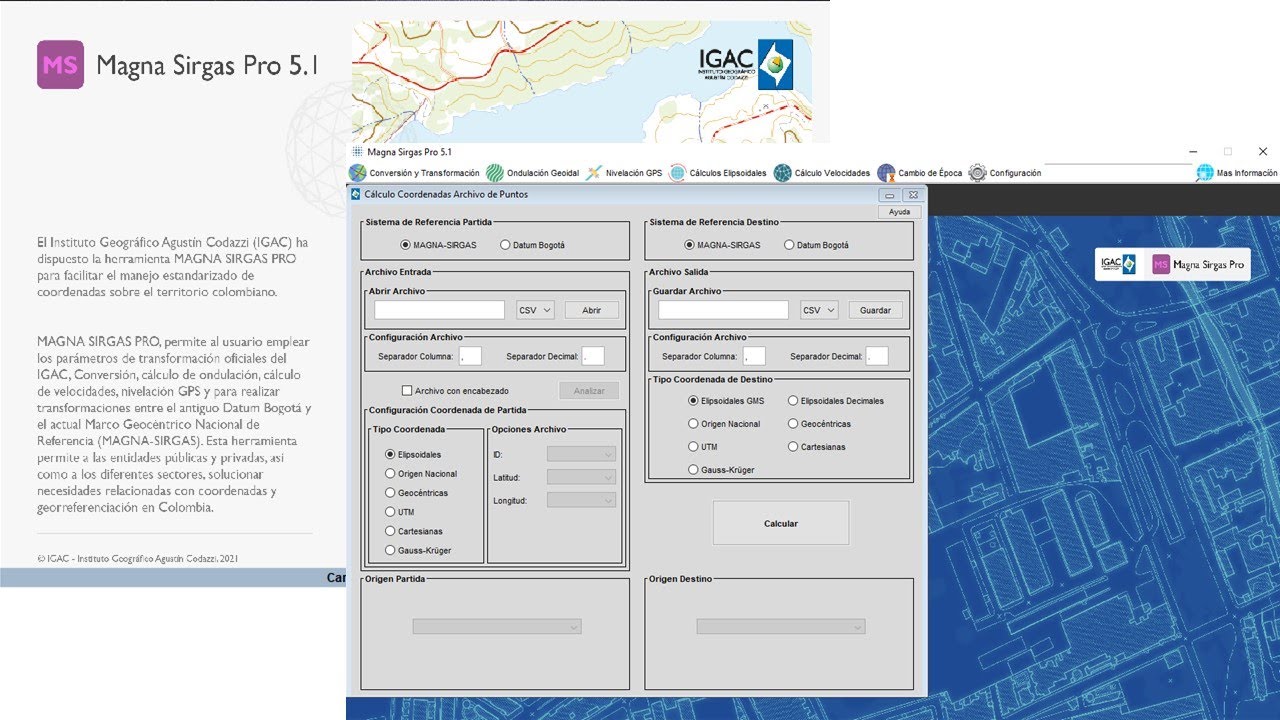
Task: Click the Magna Sirgas Pro window title icon
Action: click(357, 152)
